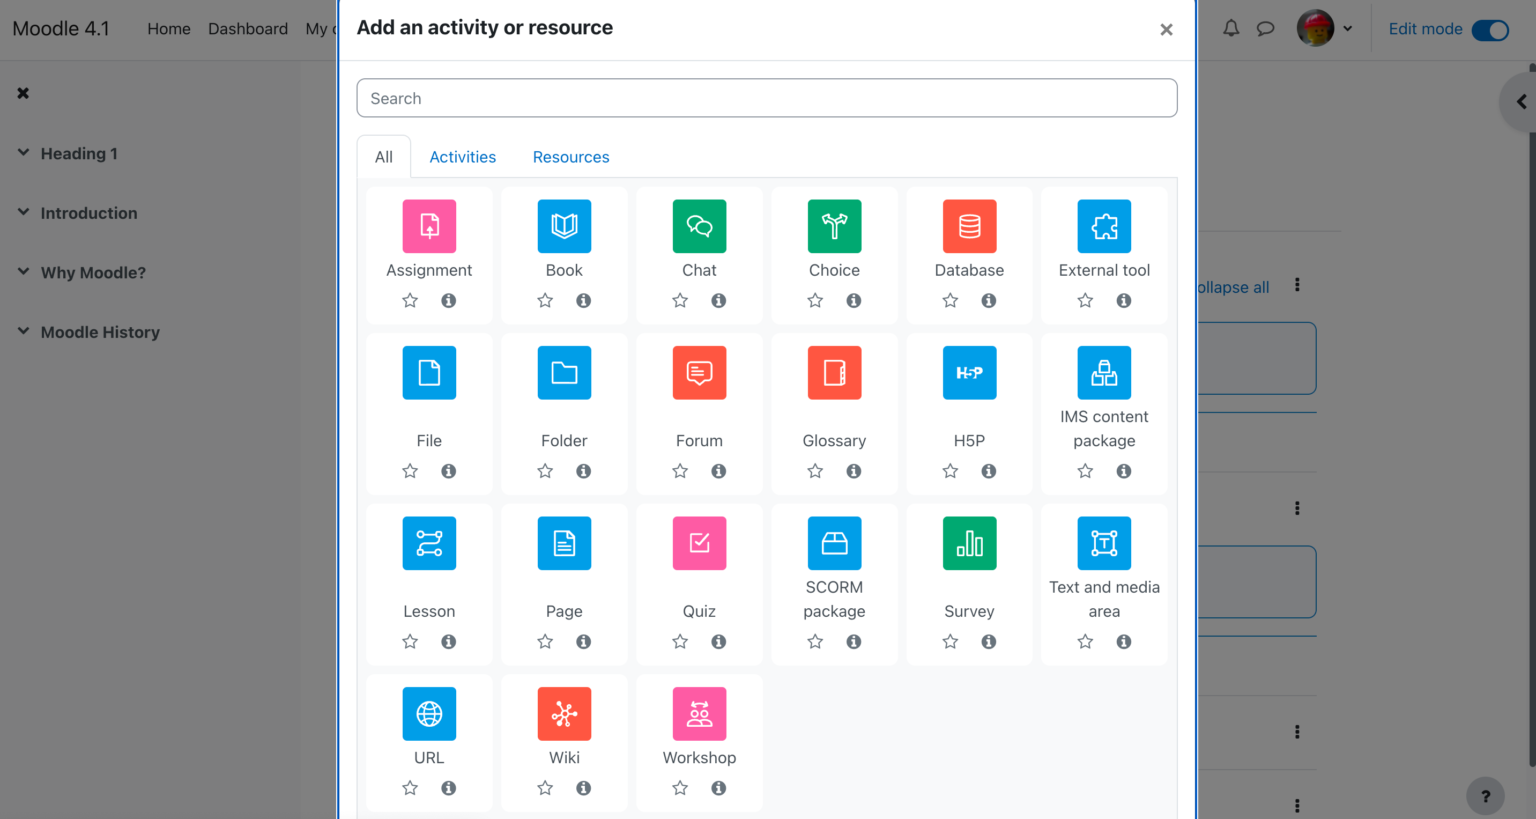Select the SCORM package icon
This screenshot has height=819, width=1536.
[x=834, y=543]
